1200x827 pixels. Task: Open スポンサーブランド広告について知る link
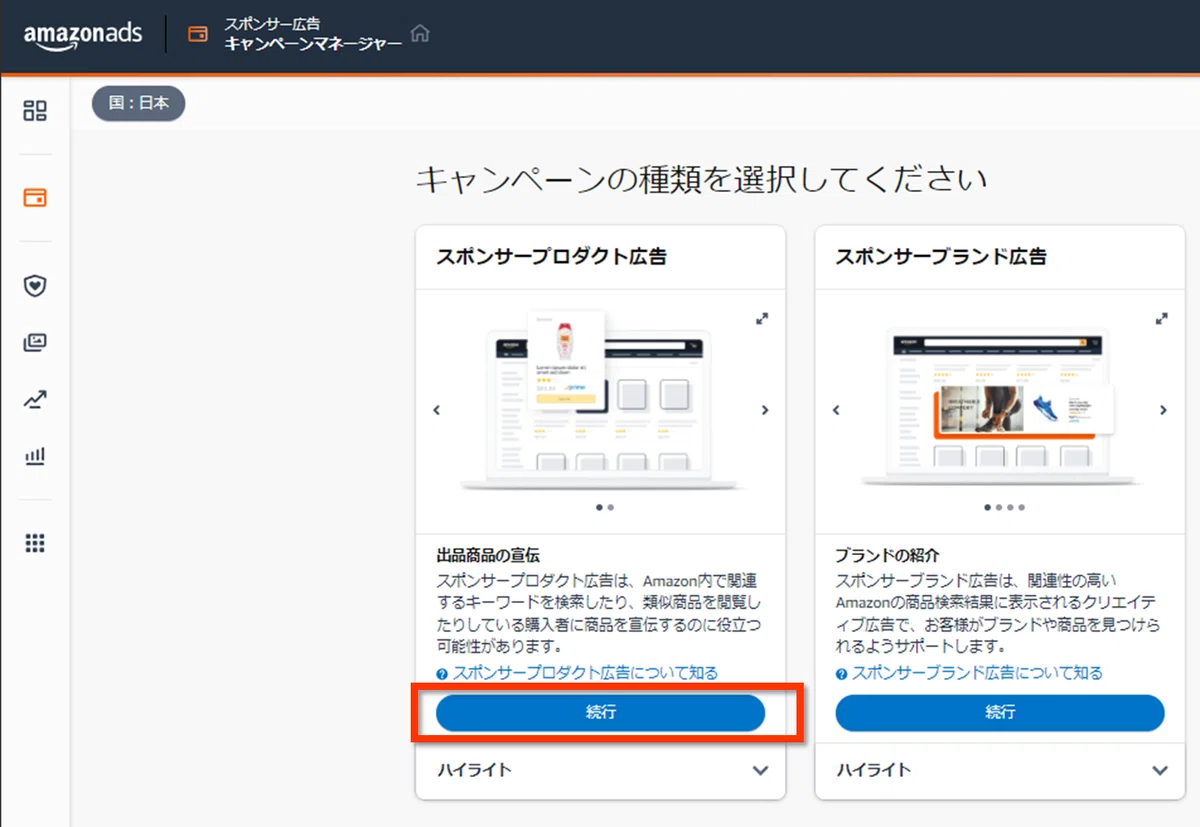click(978, 673)
